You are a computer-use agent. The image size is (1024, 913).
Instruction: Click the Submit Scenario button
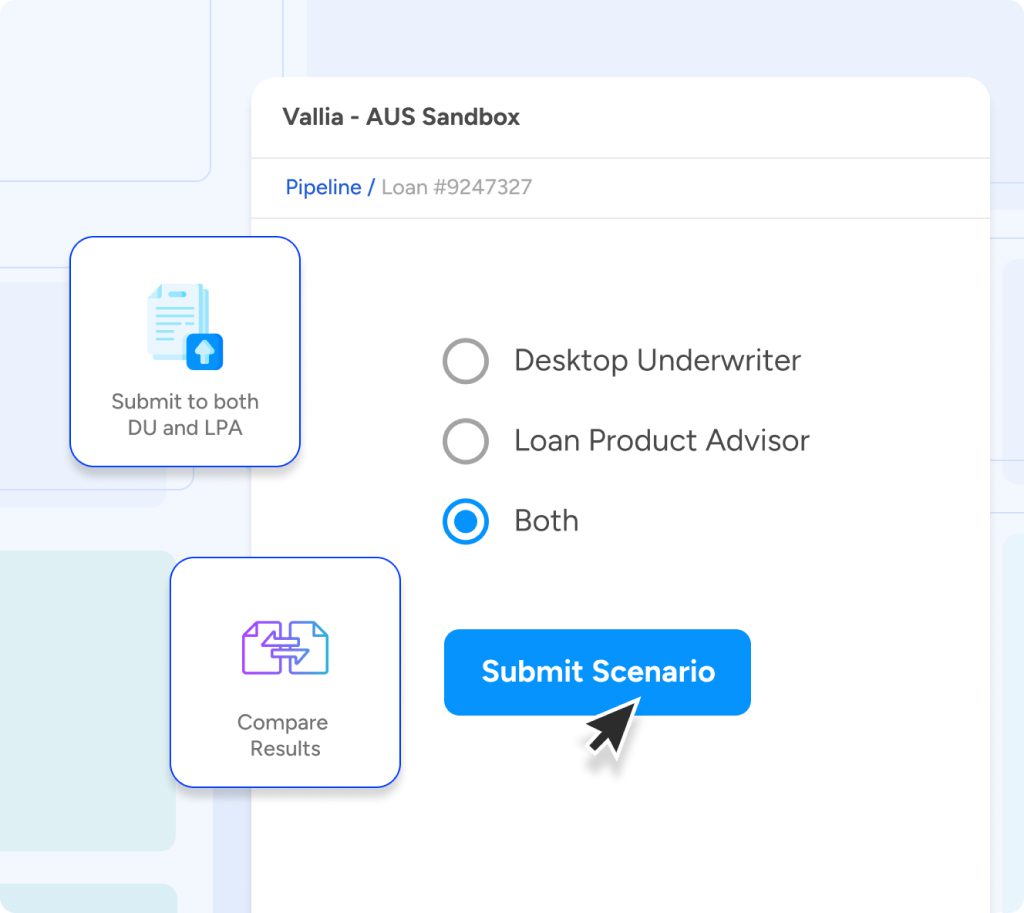[x=597, y=672]
